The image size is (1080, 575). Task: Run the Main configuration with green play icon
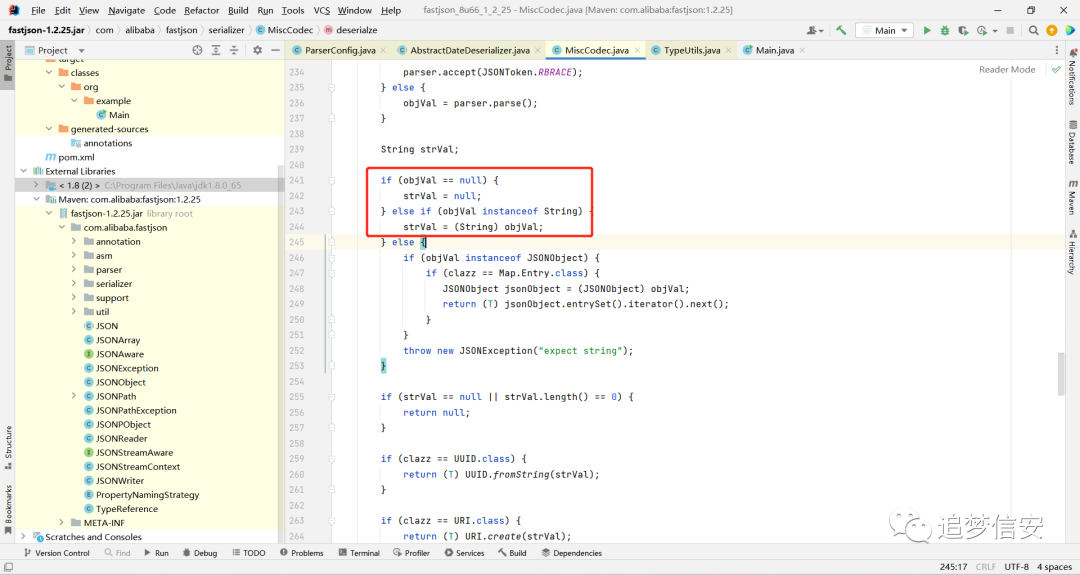pyautogui.click(x=927, y=30)
